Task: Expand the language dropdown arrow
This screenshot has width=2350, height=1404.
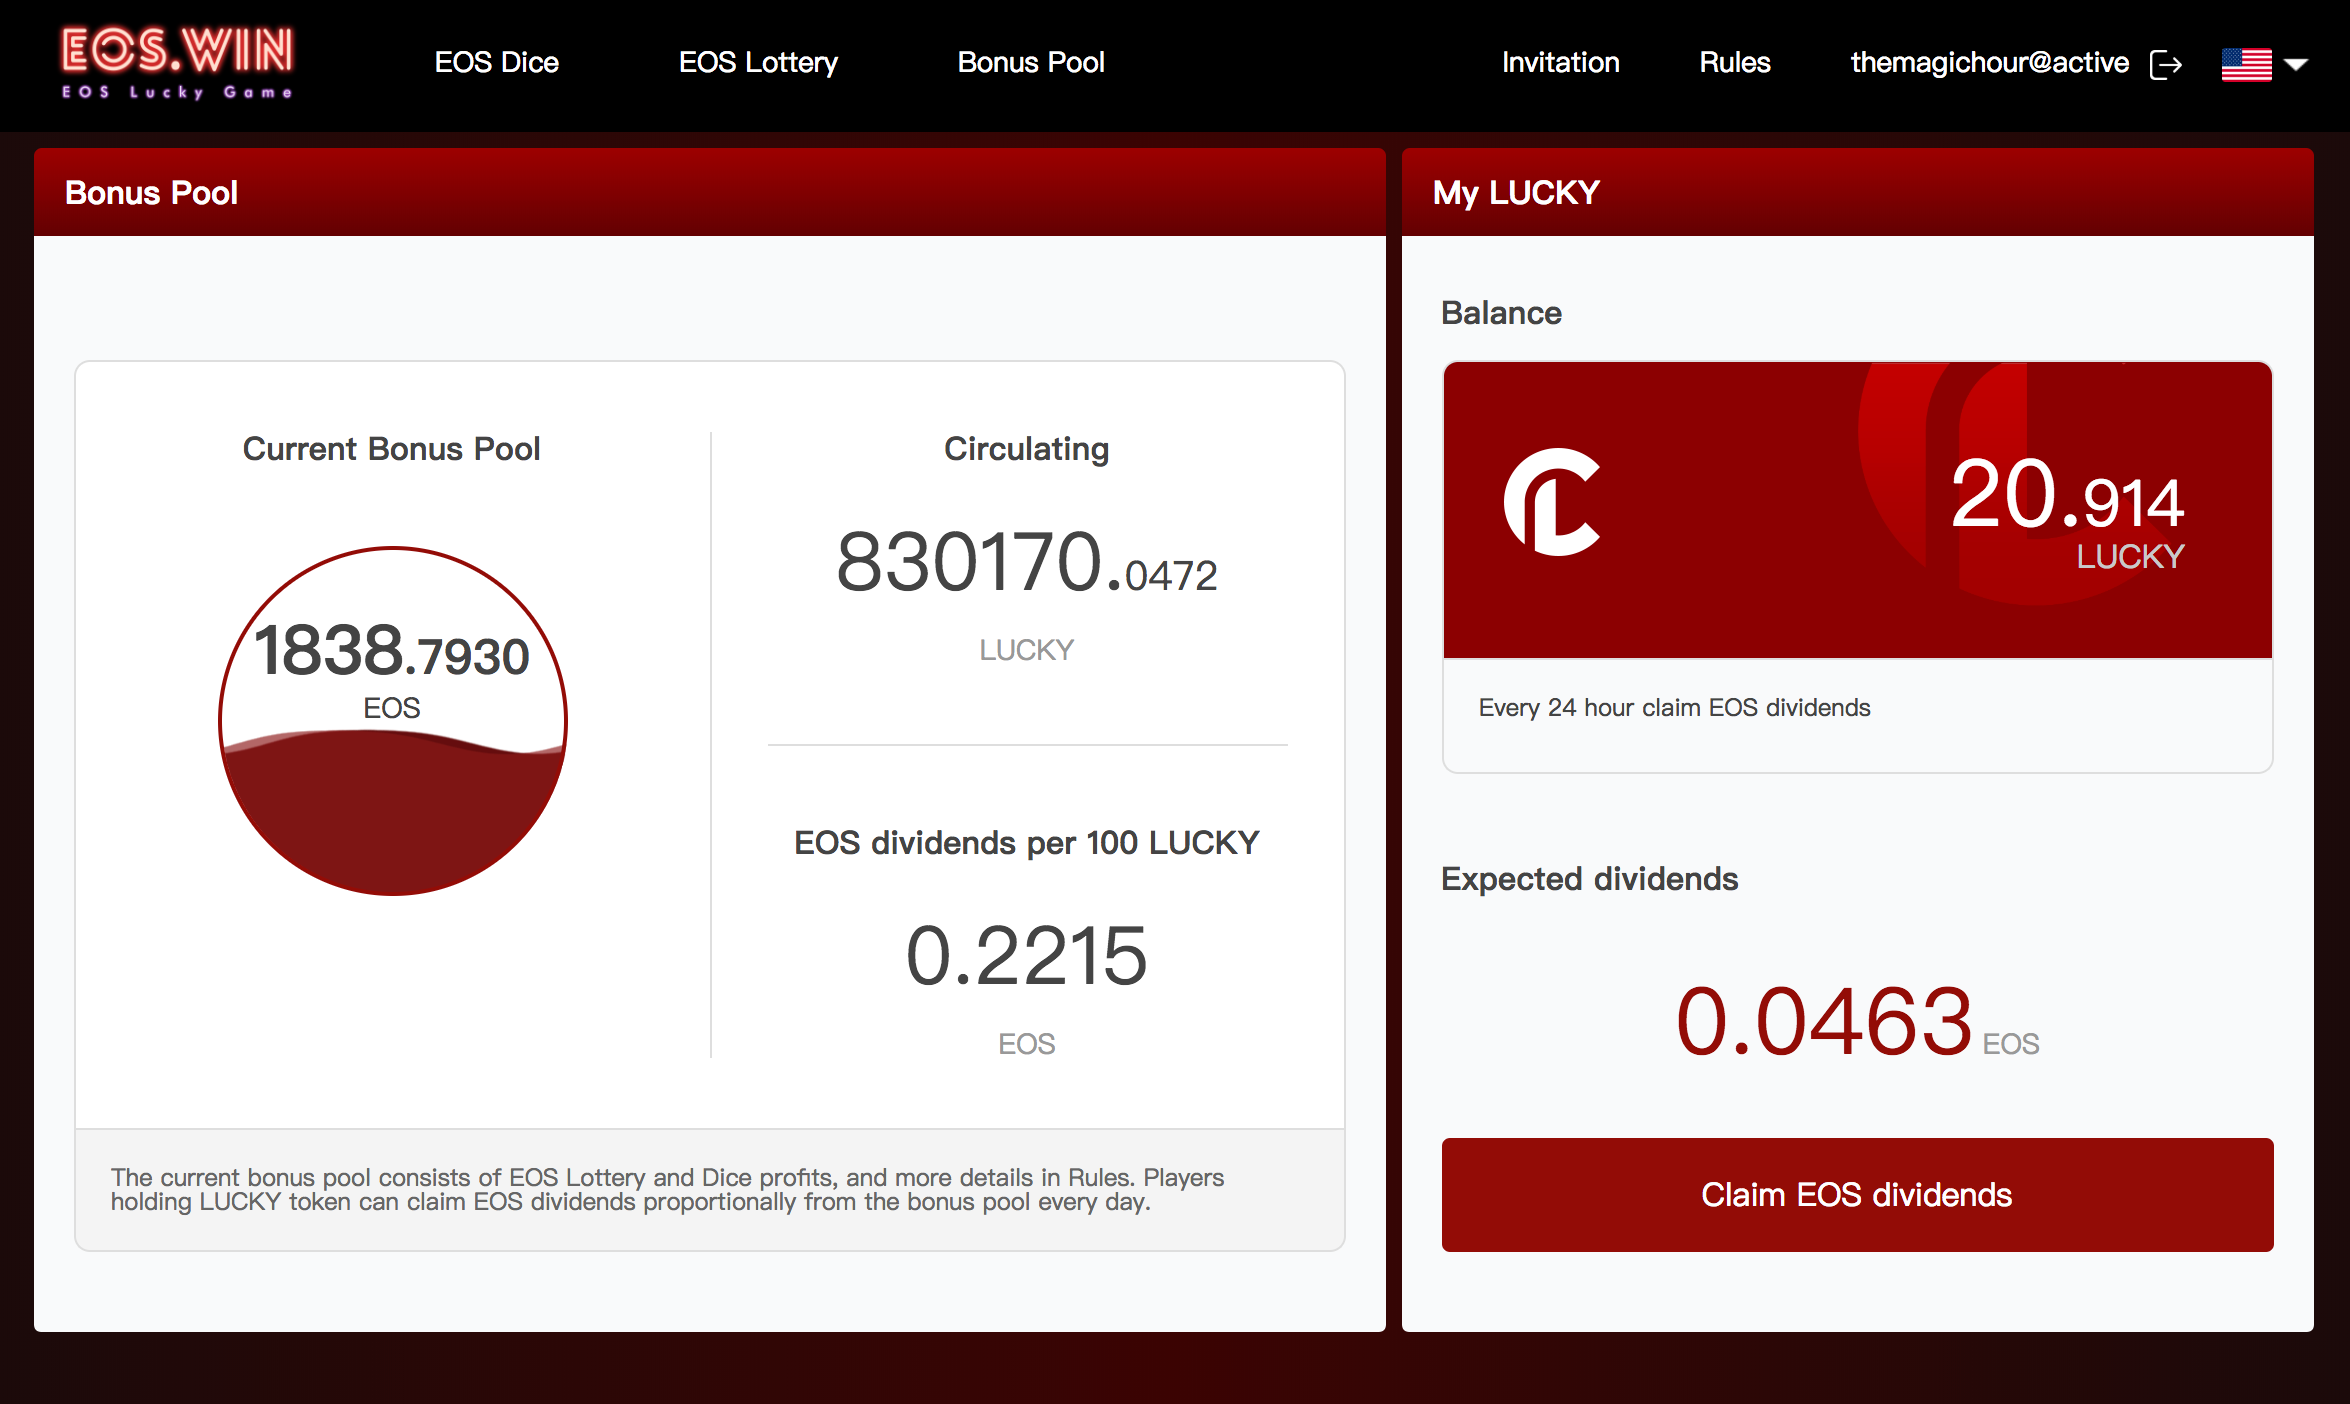Action: tap(2296, 64)
